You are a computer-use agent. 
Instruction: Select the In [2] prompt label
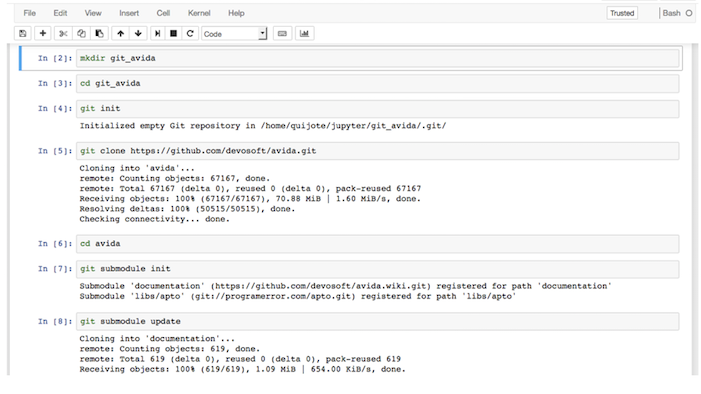(55, 58)
